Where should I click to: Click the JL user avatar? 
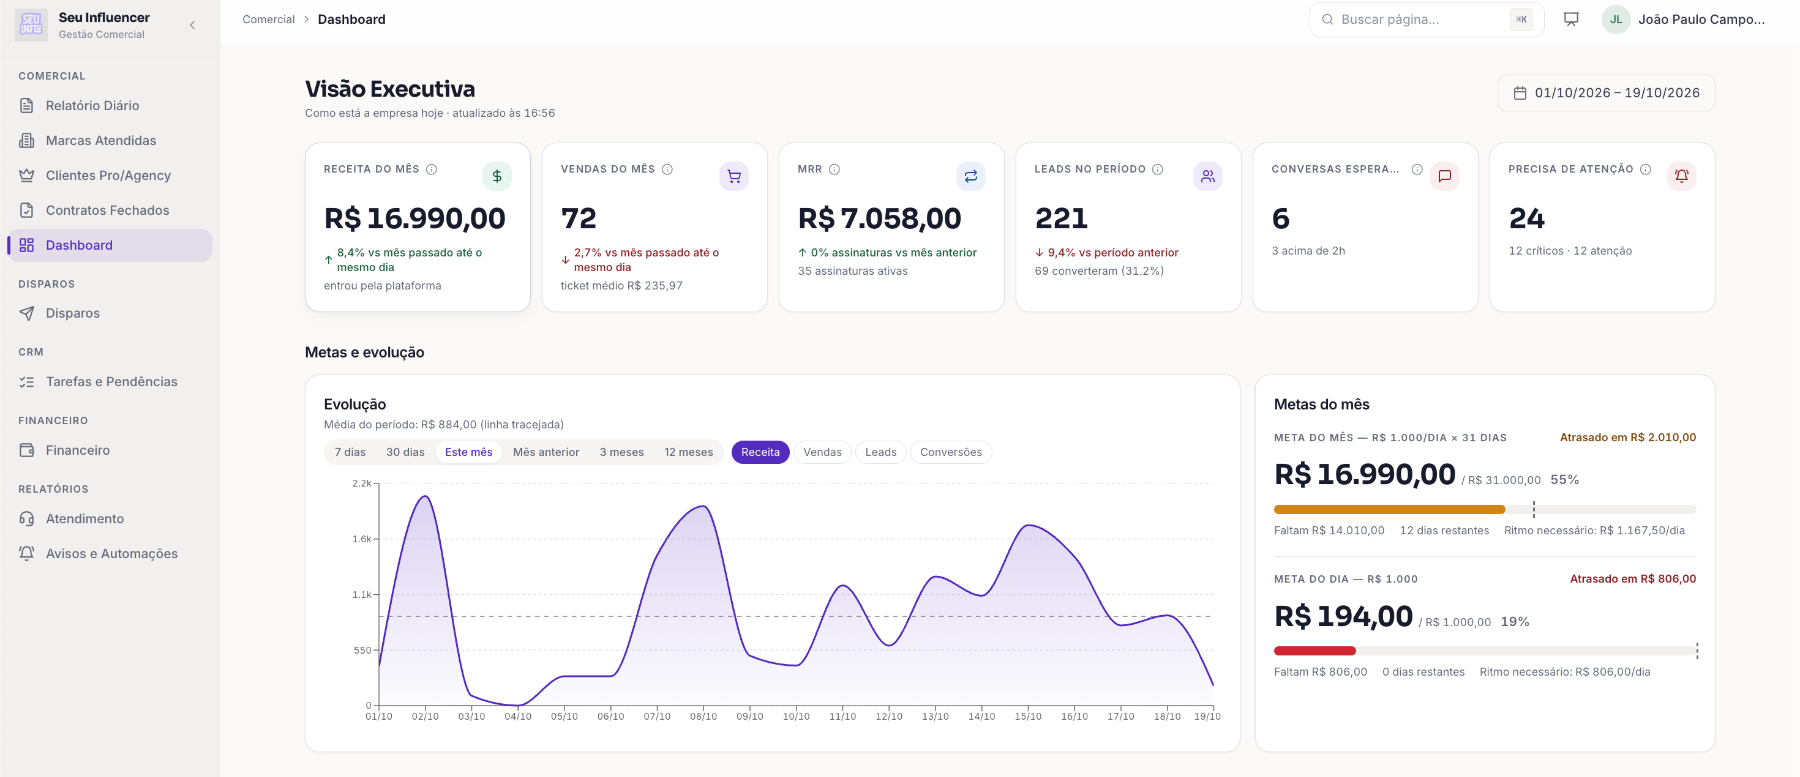(x=1616, y=19)
